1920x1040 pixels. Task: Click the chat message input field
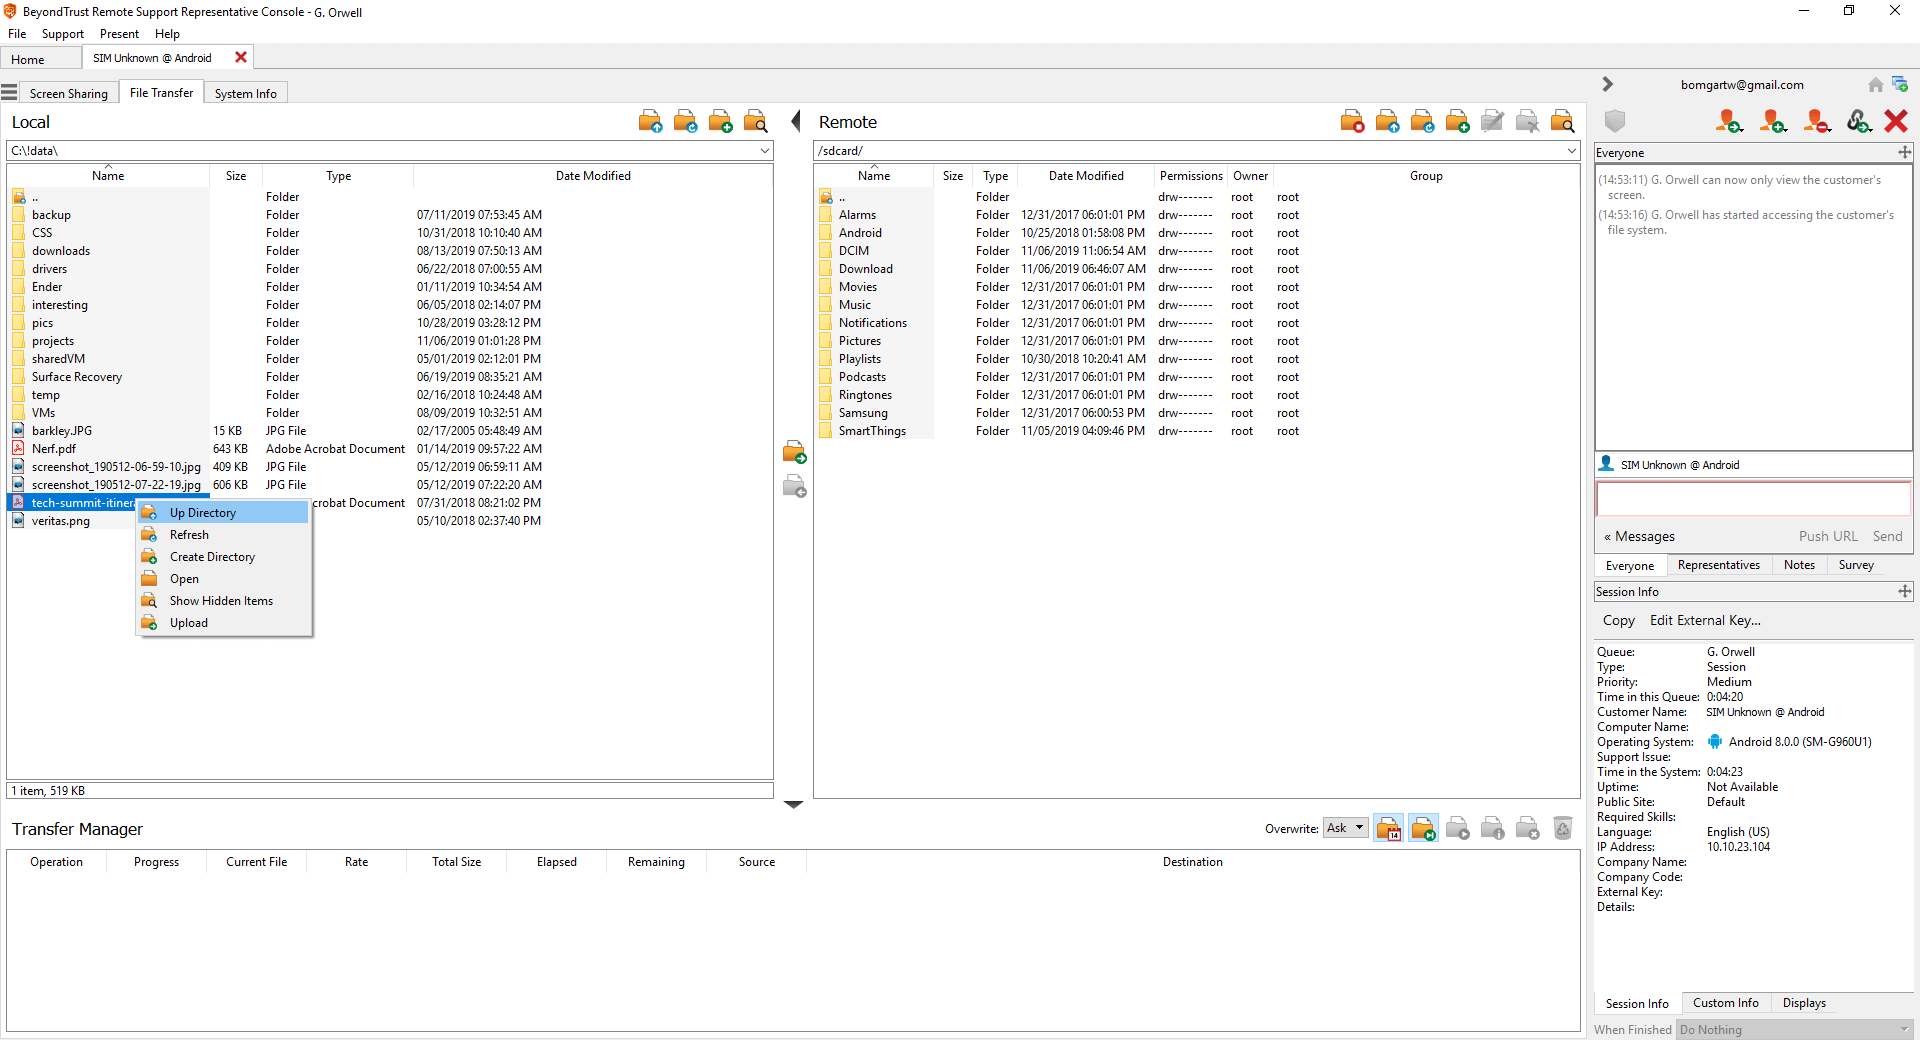(1752, 498)
